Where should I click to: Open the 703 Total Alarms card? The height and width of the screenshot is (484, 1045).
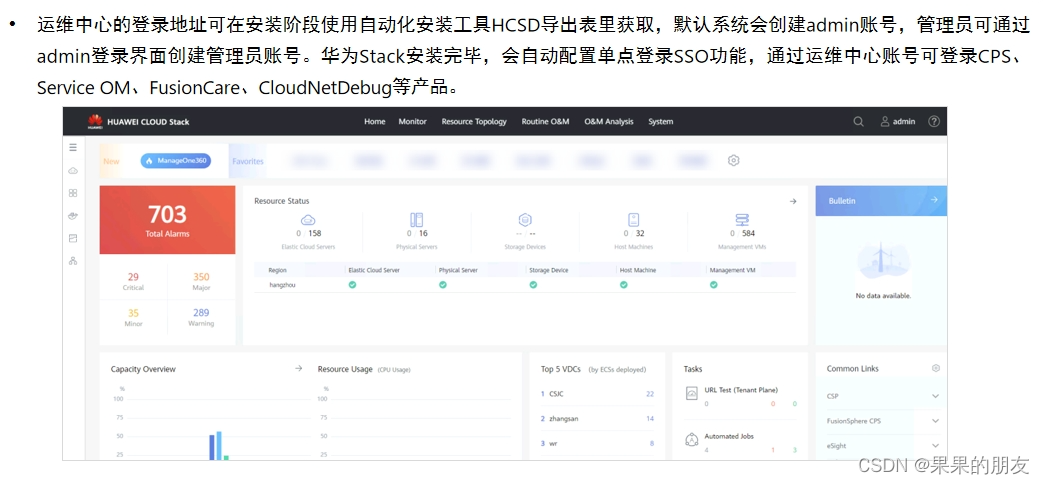167,220
